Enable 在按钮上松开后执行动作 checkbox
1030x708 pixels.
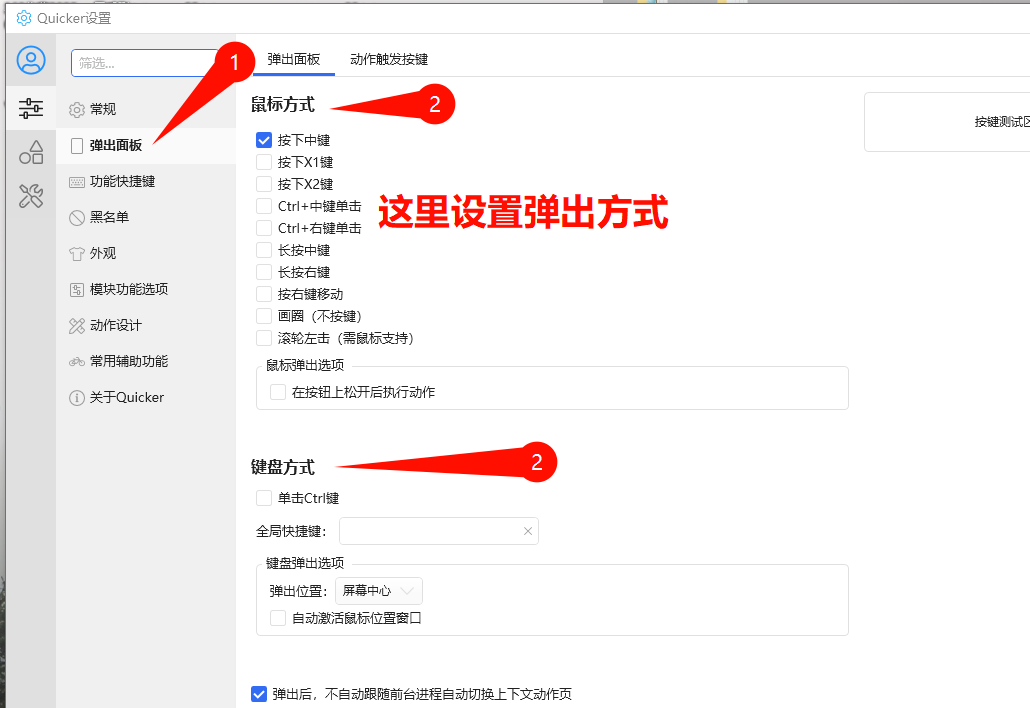tap(278, 392)
